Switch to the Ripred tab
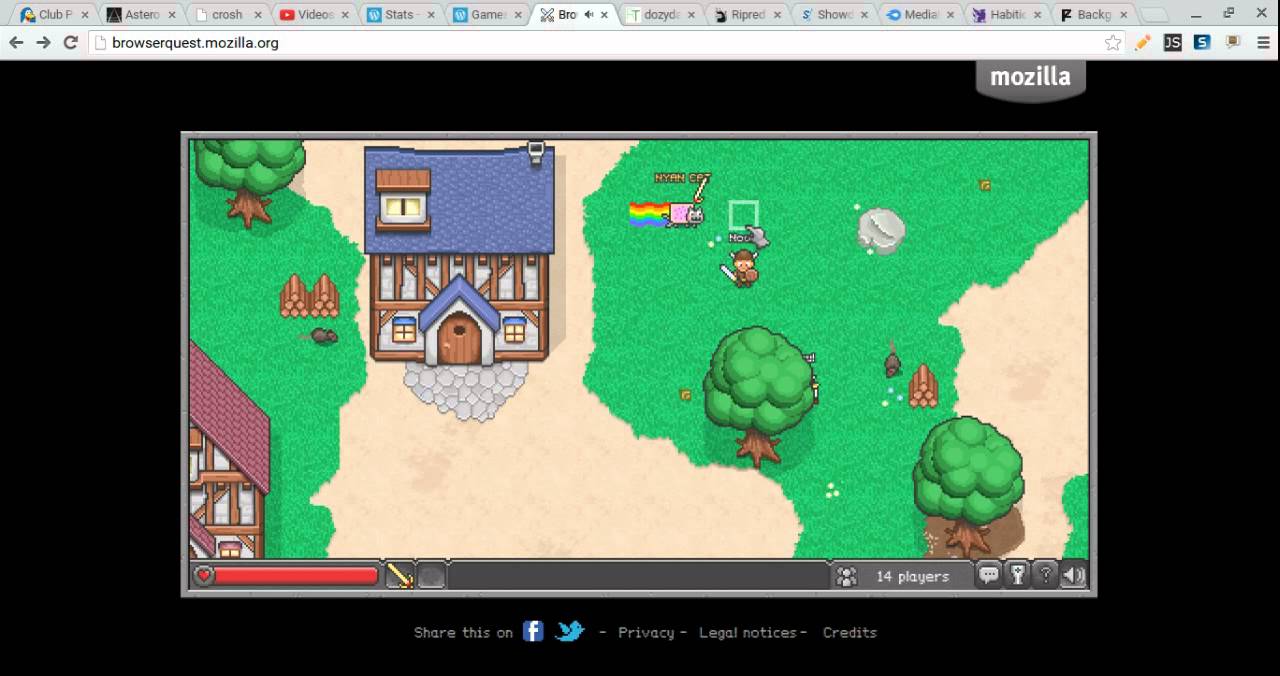Viewport: 1280px width, 676px height. 746,15
